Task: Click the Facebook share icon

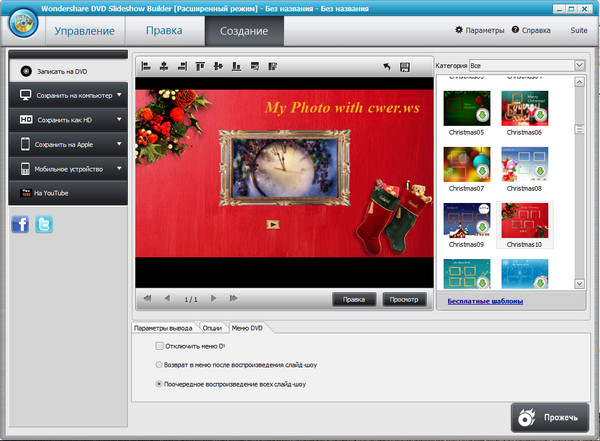Action: point(20,224)
